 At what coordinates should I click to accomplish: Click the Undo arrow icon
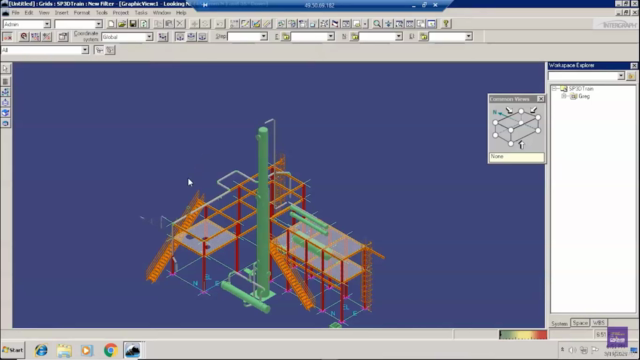(x=220, y=24)
